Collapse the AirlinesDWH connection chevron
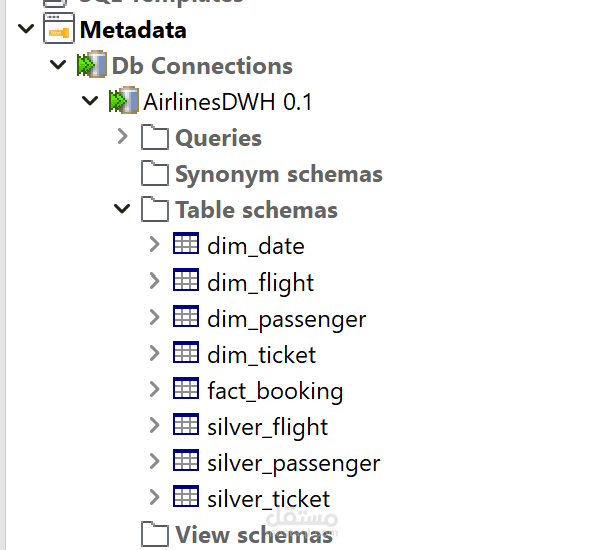604x550 pixels. pyautogui.click(x=90, y=102)
